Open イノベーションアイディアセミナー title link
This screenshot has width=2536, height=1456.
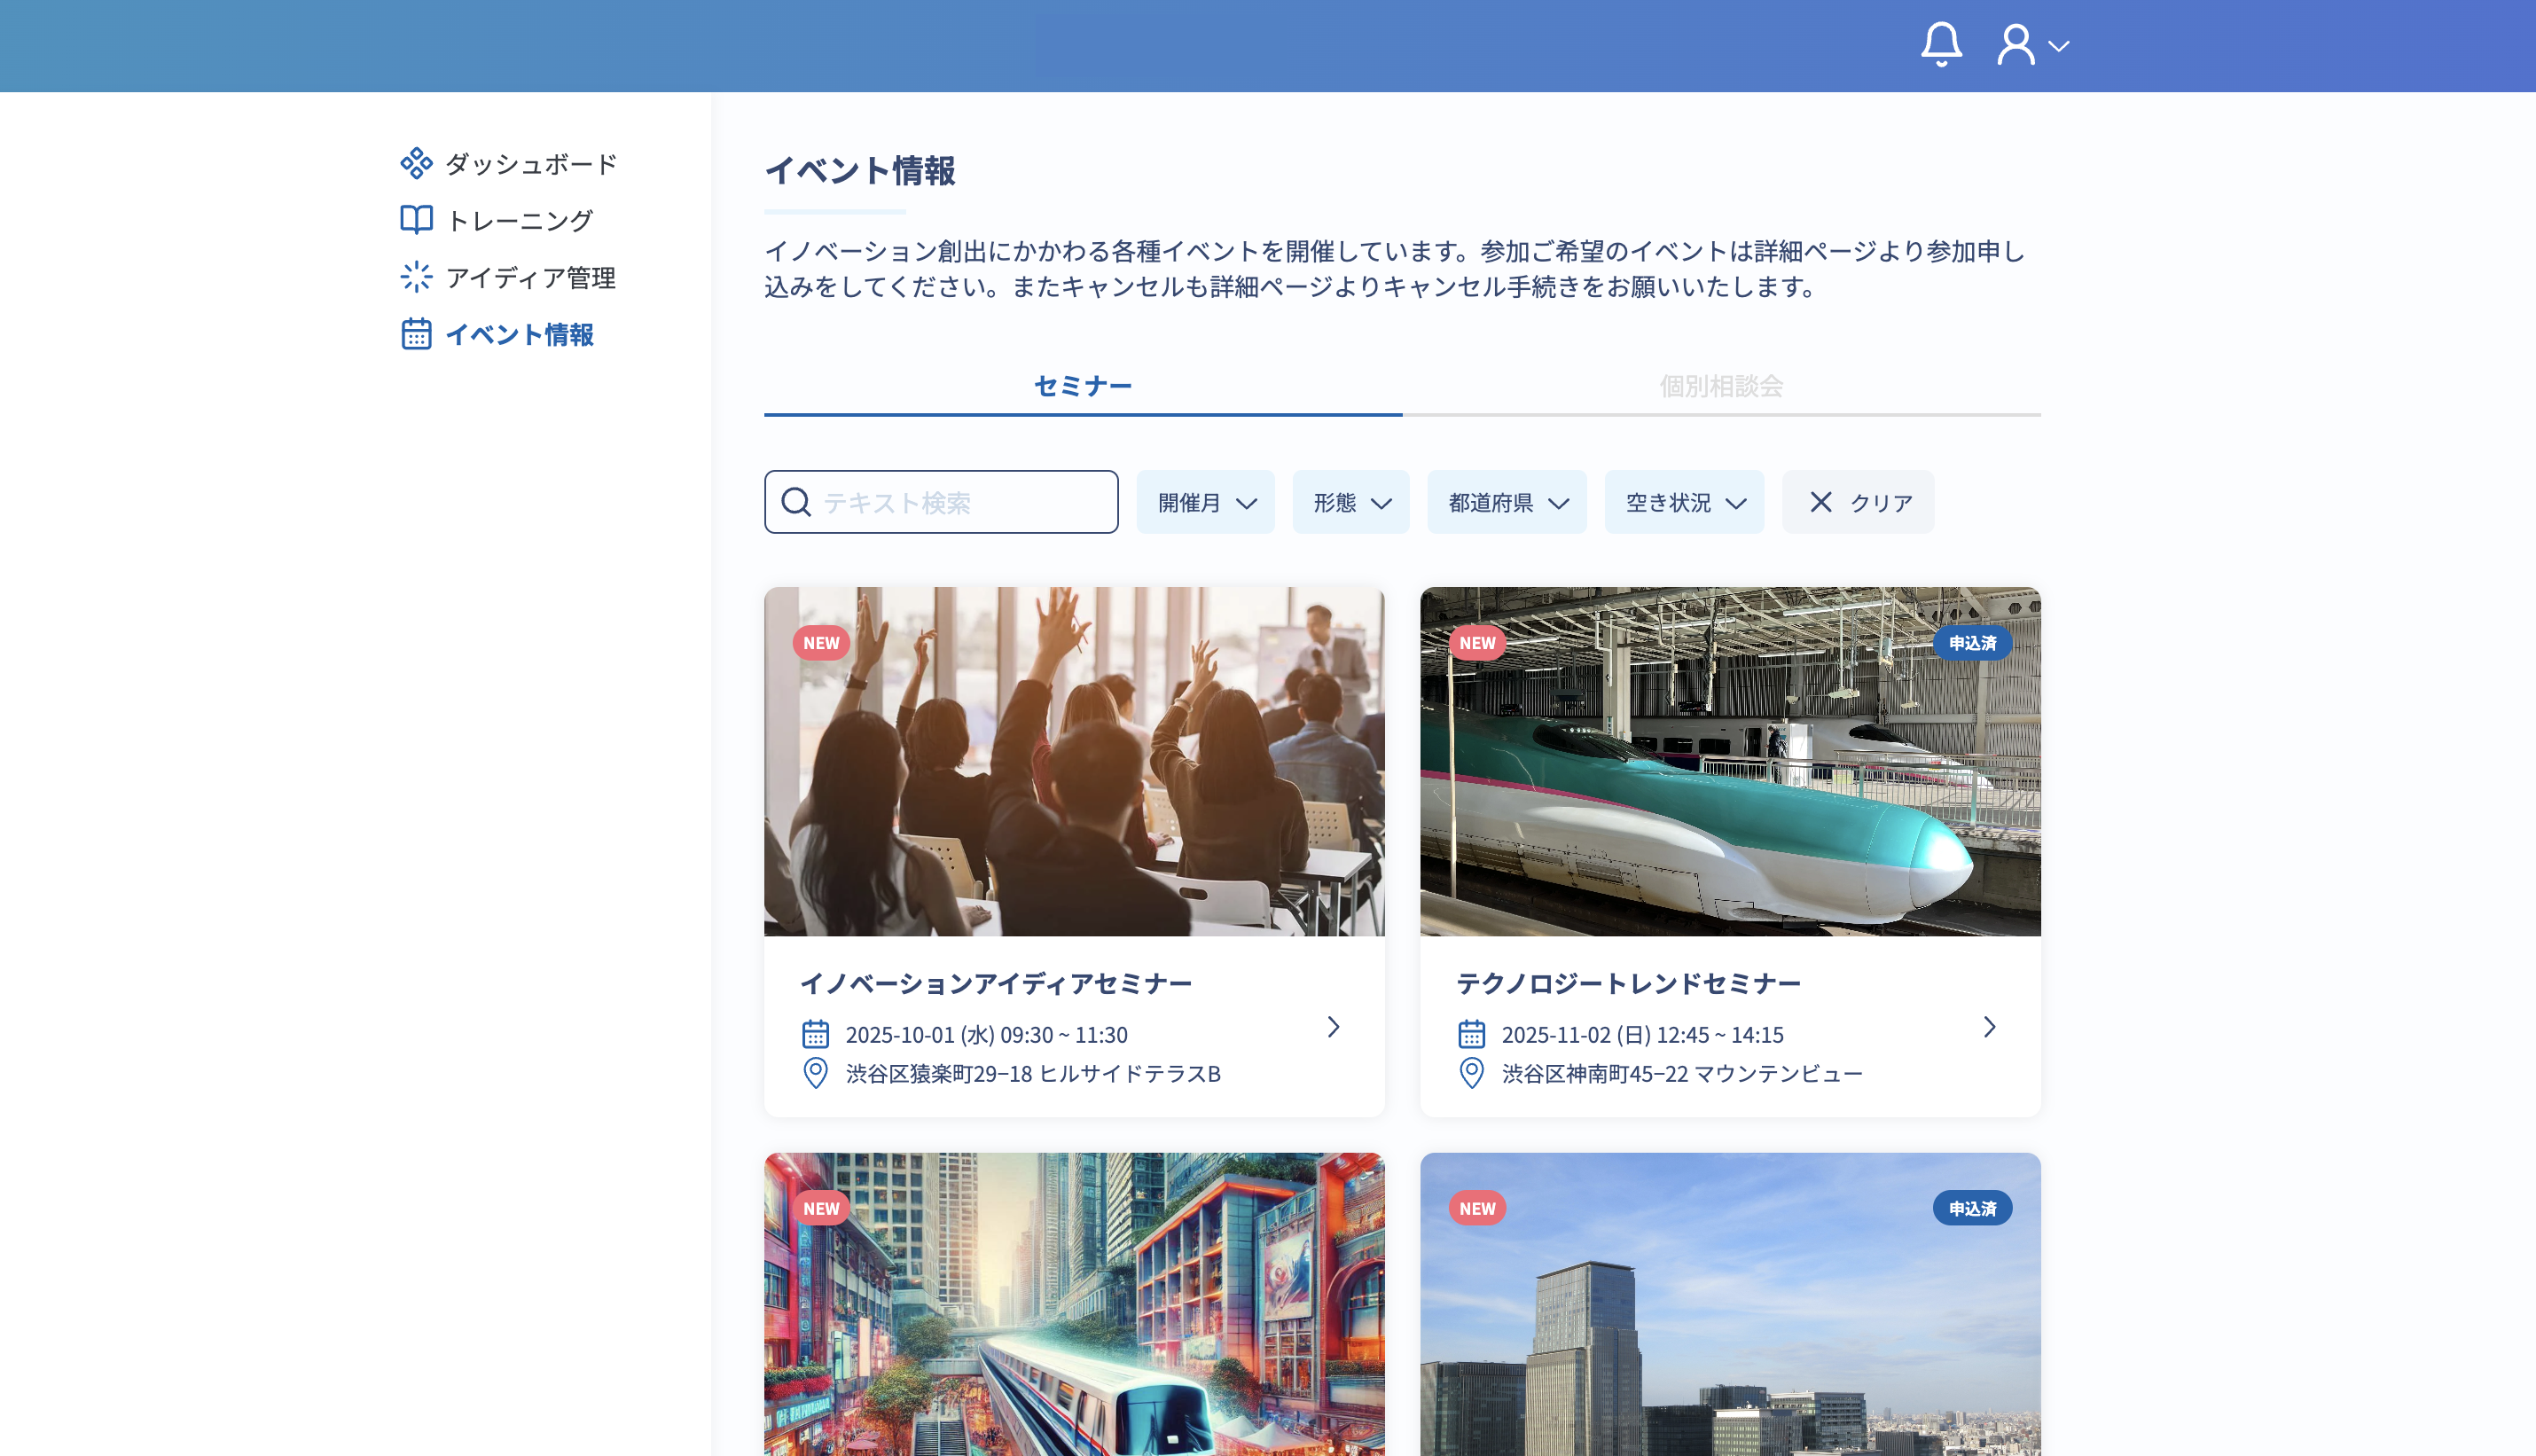[x=995, y=984]
